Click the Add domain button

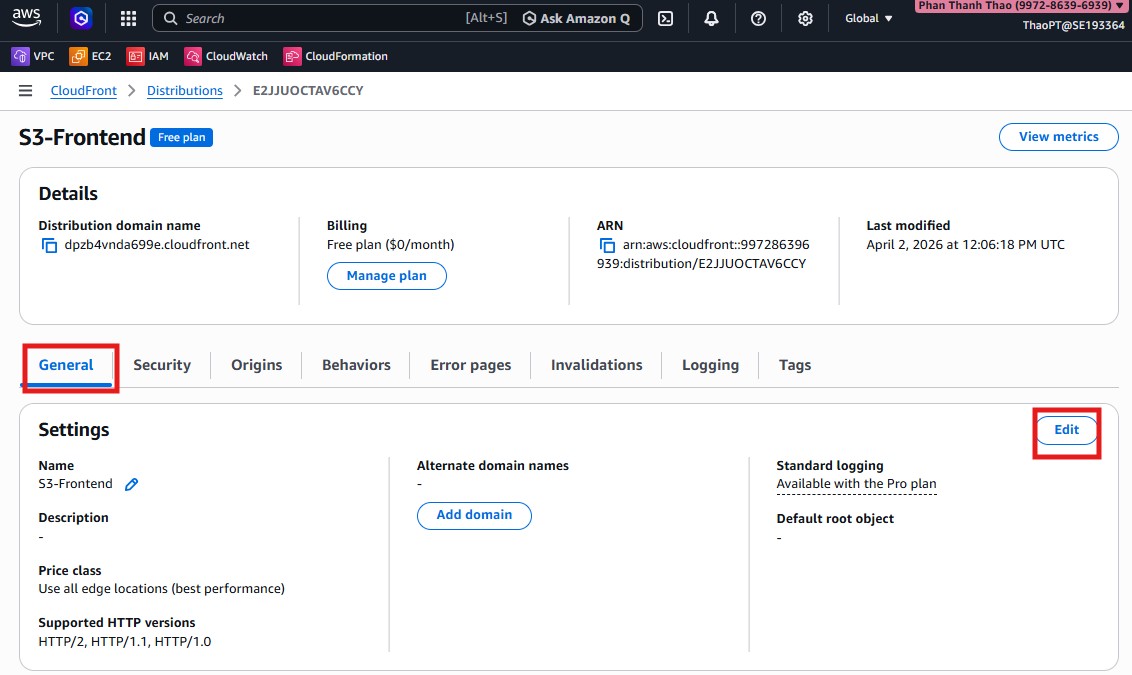[x=474, y=515]
